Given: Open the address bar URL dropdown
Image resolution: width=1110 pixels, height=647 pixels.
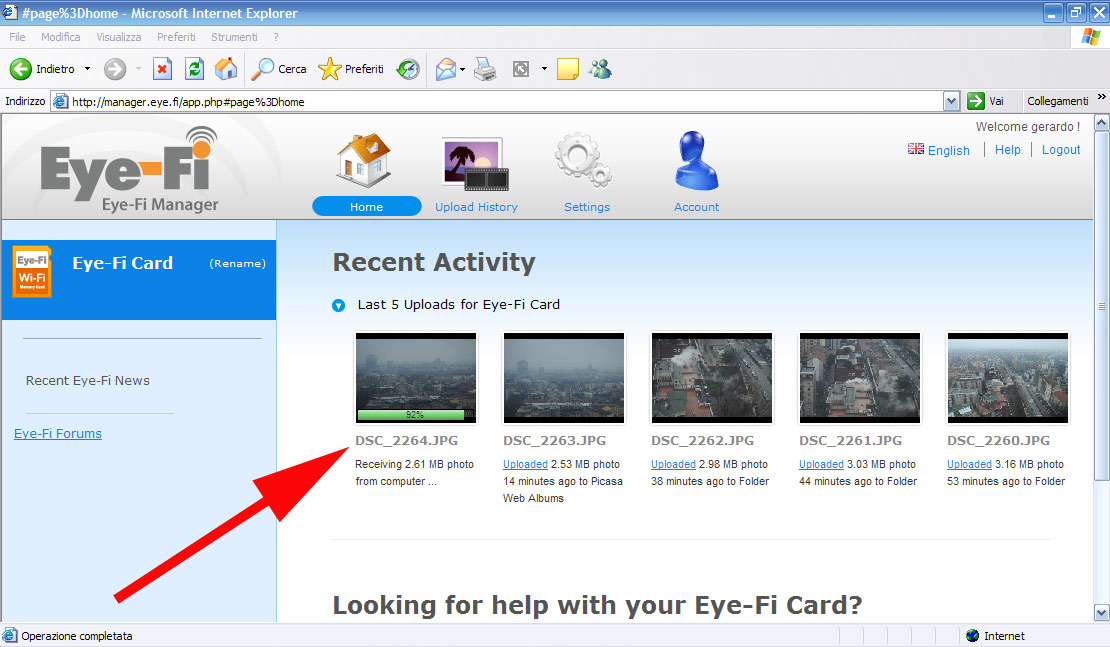Looking at the screenshot, I should click(951, 101).
